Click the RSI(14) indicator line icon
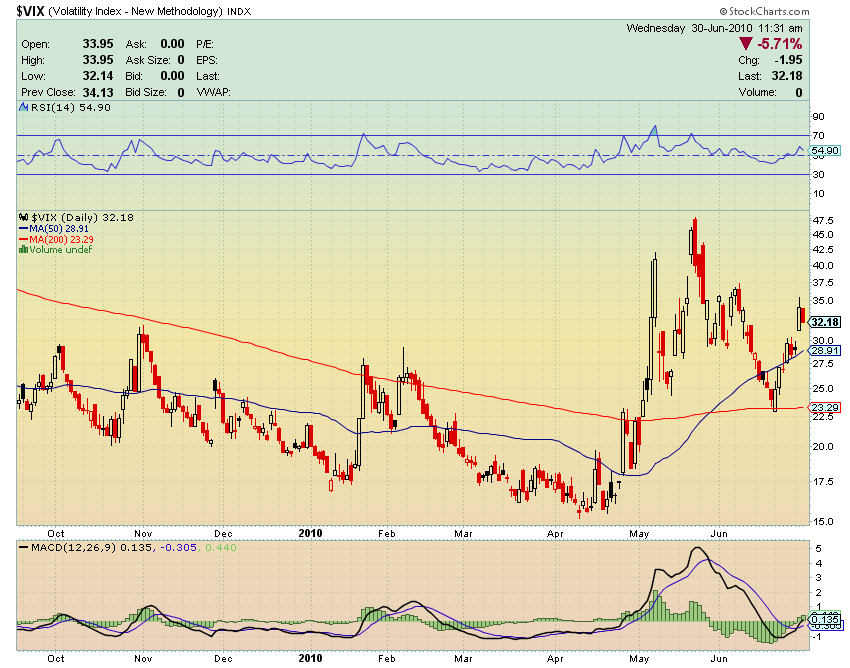850x668 pixels. tap(24, 107)
